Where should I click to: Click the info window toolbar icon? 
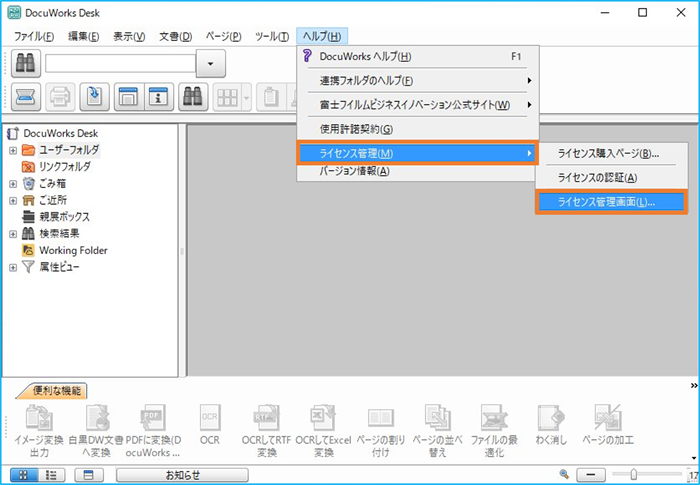[158, 96]
